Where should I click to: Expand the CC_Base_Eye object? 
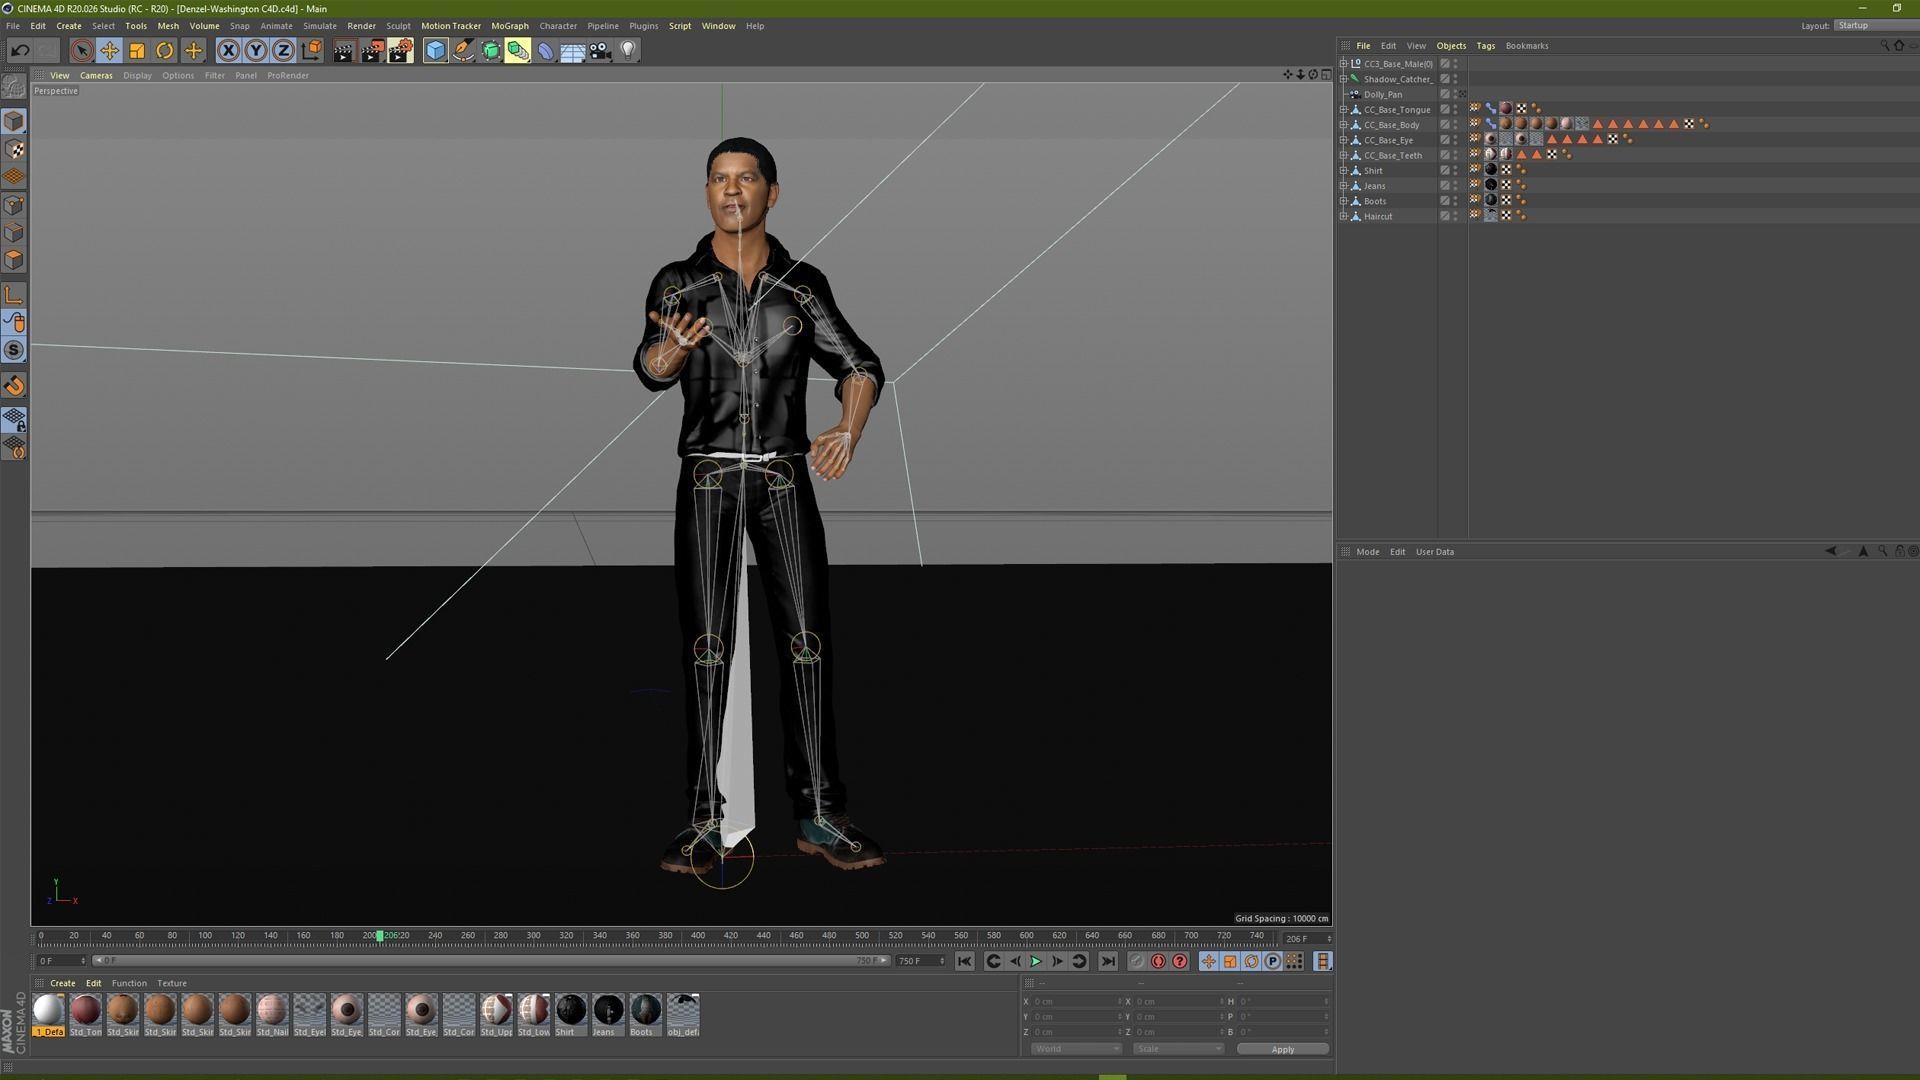click(x=1344, y=140)
